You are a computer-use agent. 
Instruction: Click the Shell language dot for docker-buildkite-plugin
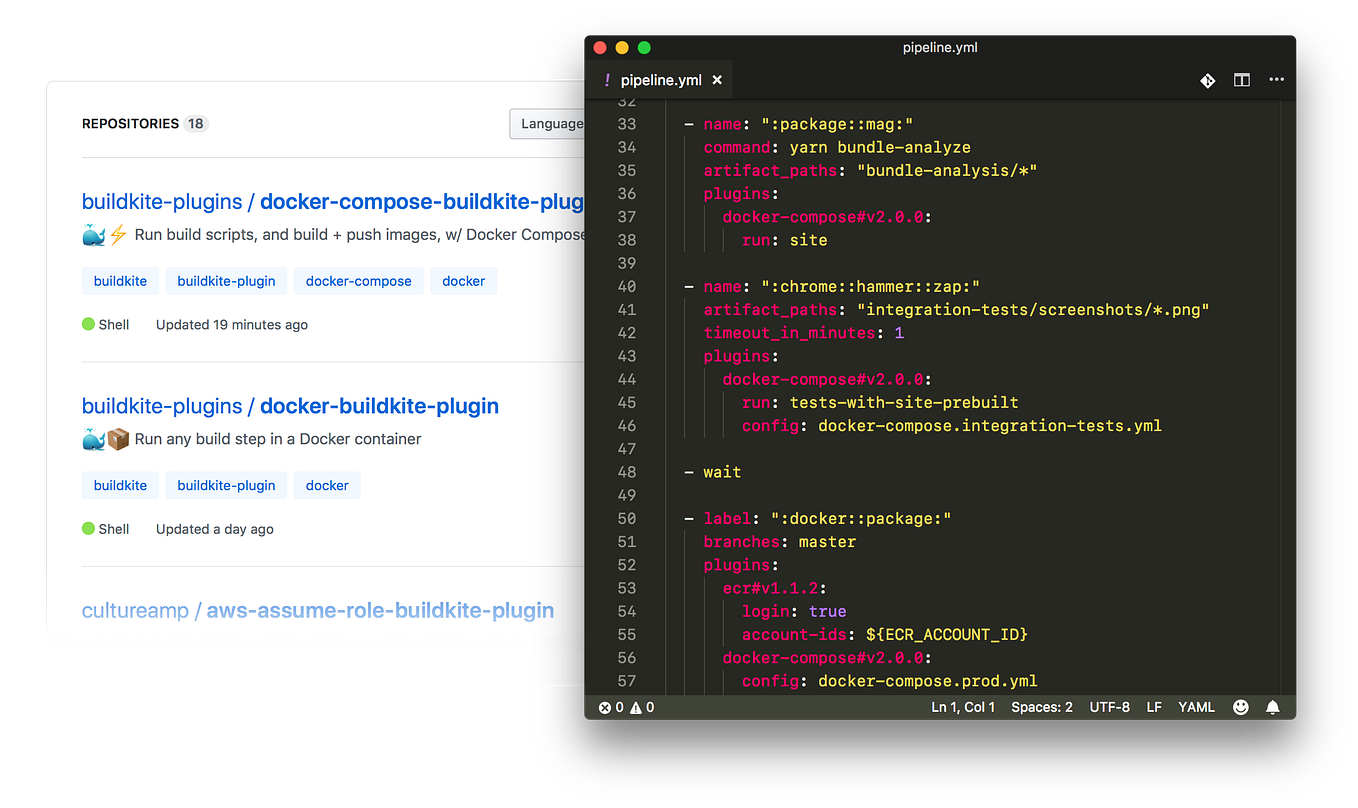[87, 528]
